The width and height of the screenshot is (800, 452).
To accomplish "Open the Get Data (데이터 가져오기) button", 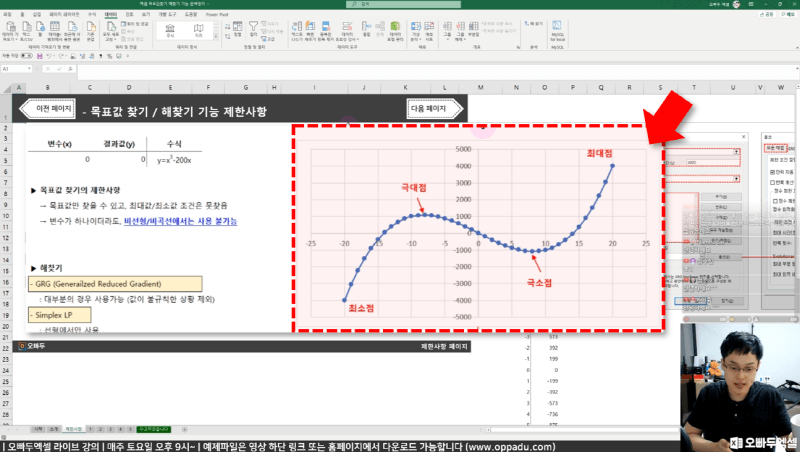I will pos(10,31).
